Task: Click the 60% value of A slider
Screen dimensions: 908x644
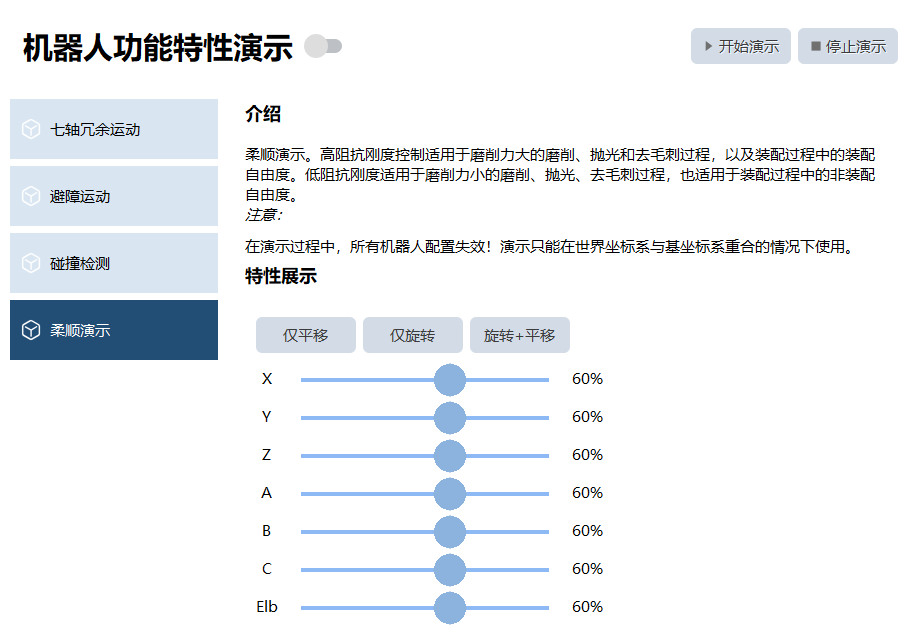Action: tap(587, 493)
